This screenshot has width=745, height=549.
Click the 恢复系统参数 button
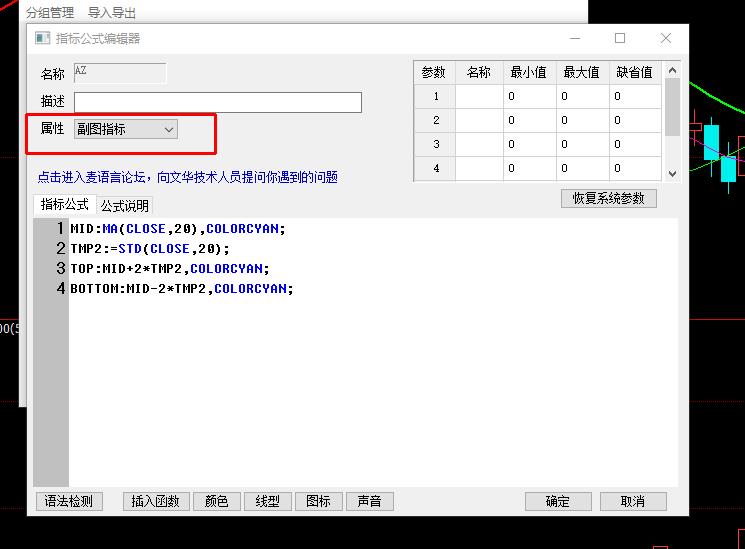click(609, 198)
